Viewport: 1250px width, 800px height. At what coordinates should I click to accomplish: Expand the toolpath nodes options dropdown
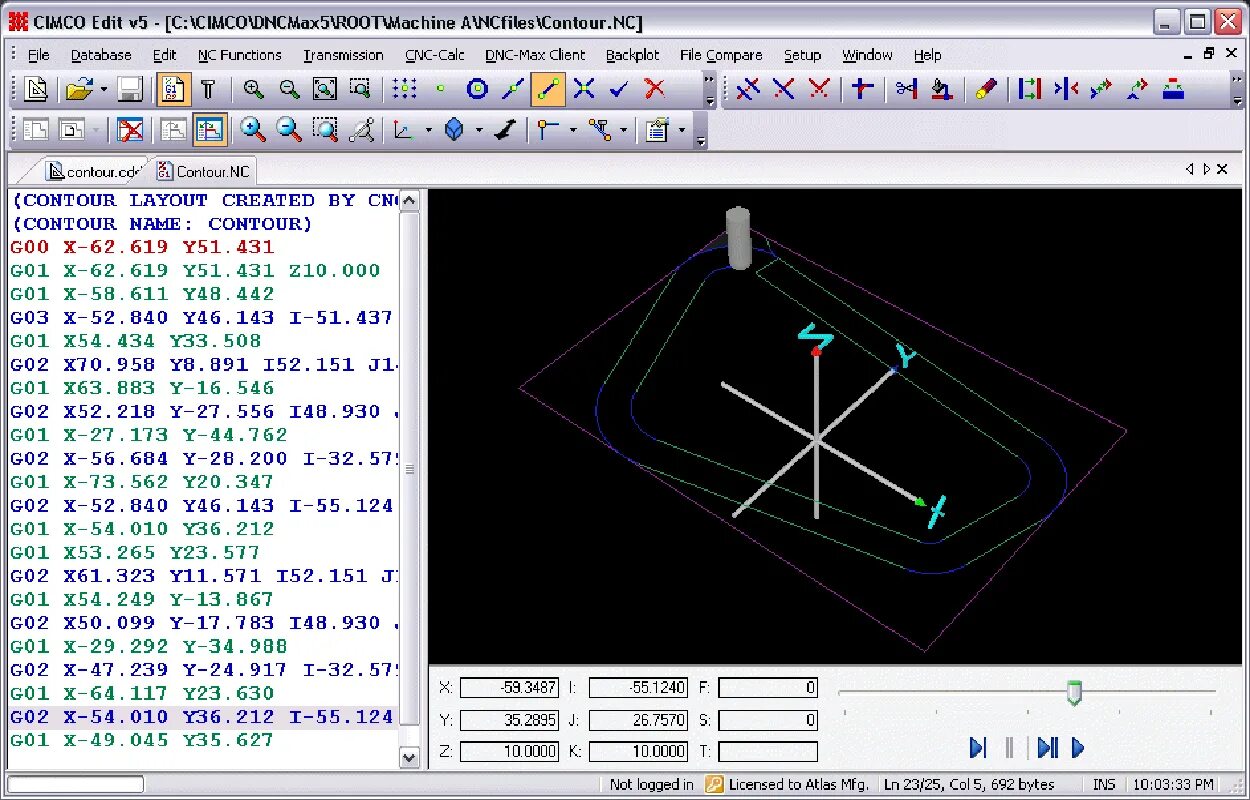[x=623, y=130]
